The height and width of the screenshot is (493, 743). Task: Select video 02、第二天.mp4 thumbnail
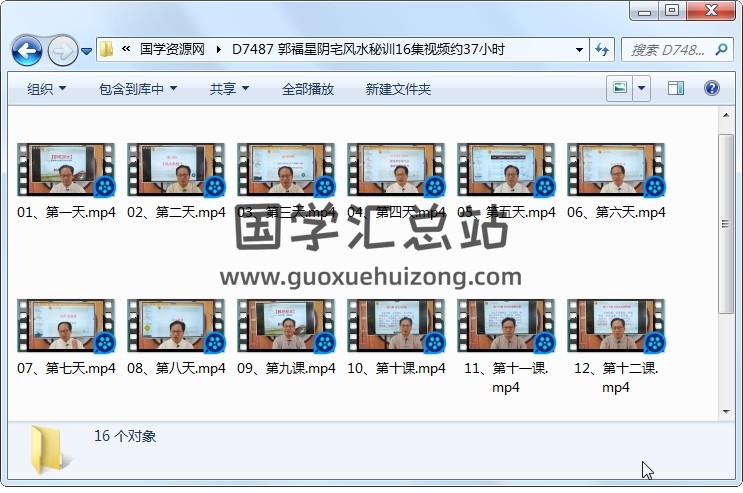tap(176, 170)
